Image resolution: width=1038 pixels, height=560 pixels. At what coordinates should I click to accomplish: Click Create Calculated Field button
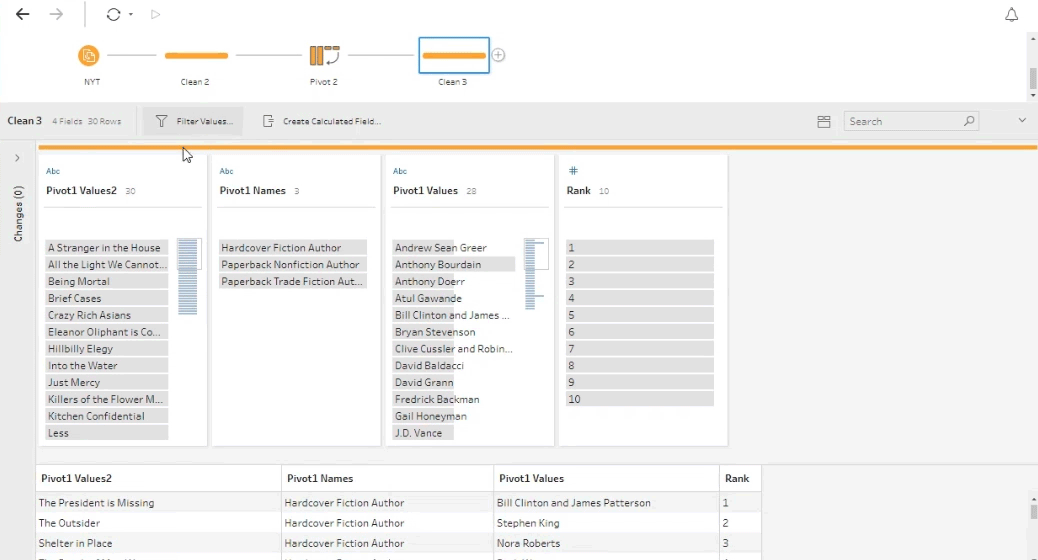[322, 122]
